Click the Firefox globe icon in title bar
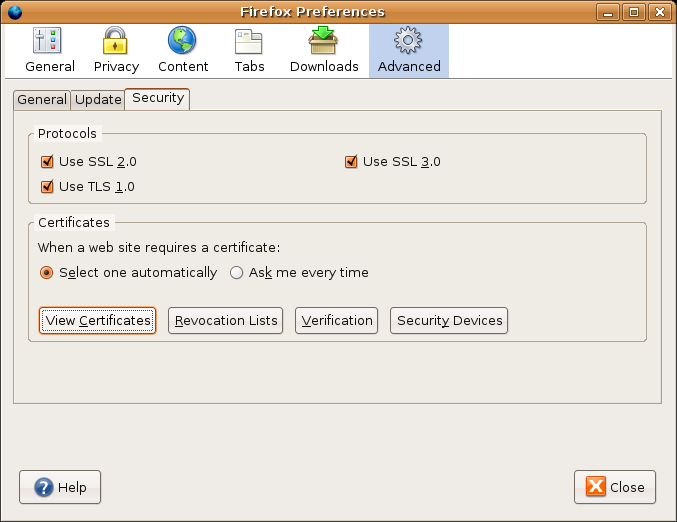This screenshot has width=677, height=522. click(14, 12)
